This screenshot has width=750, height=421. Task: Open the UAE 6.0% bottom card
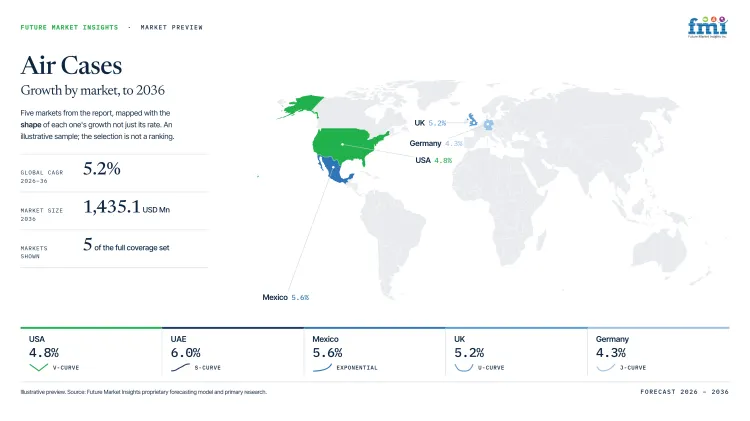(x=233, y=353)
